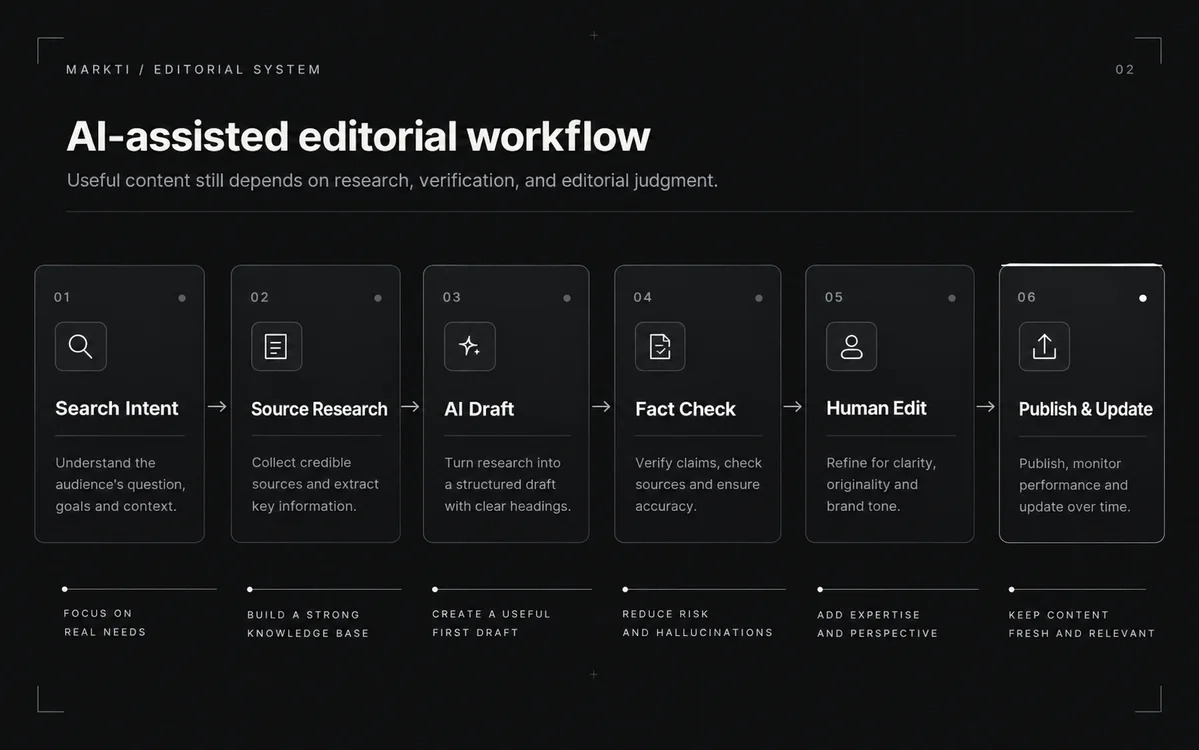Click the step number 04 on Fact Check card

coord(643,297)
